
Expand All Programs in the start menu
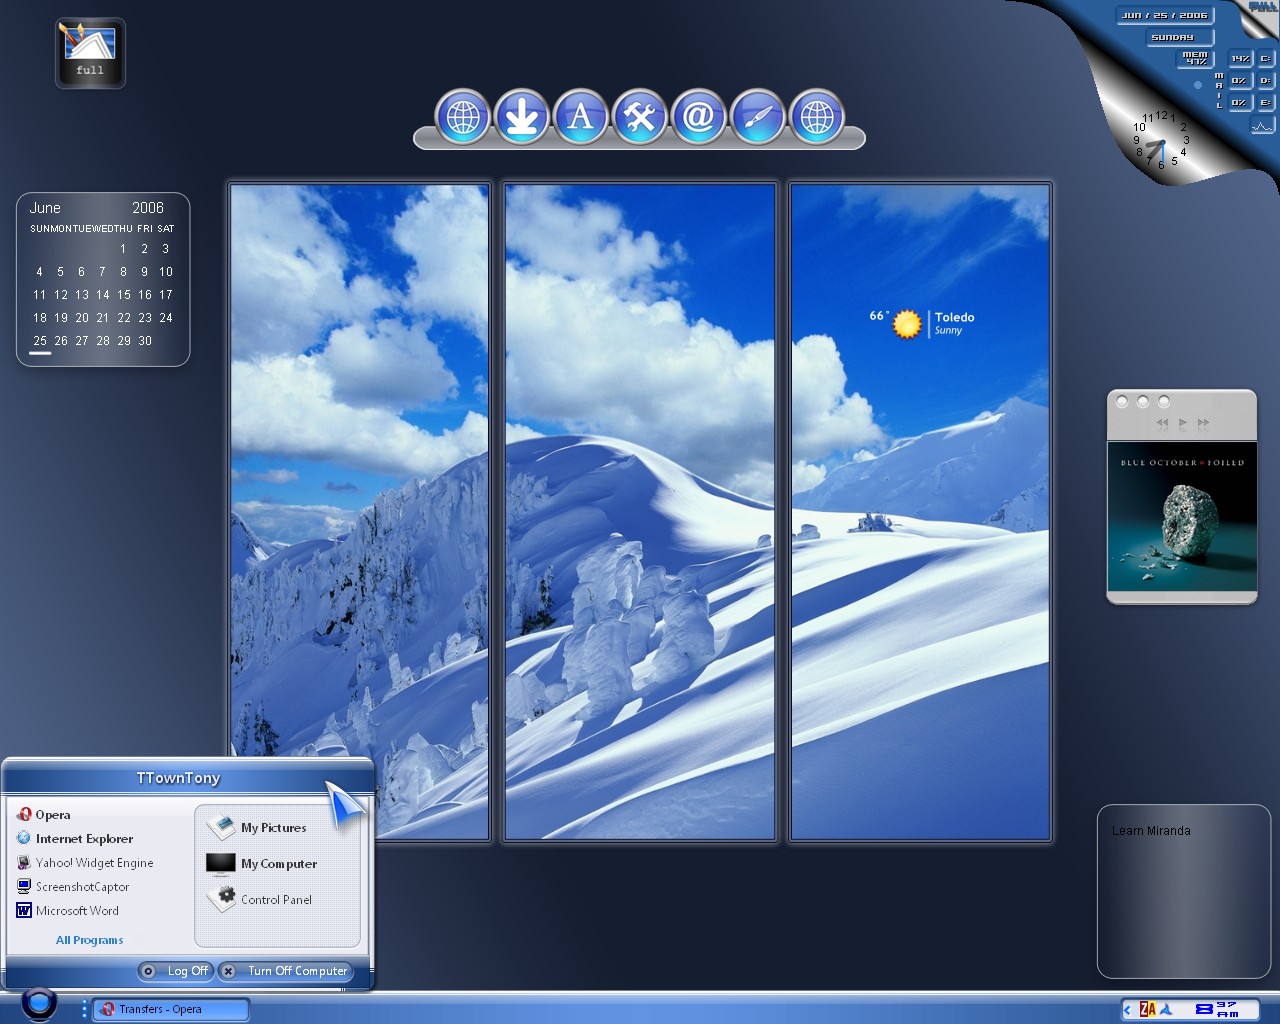[x=90, y=940]
